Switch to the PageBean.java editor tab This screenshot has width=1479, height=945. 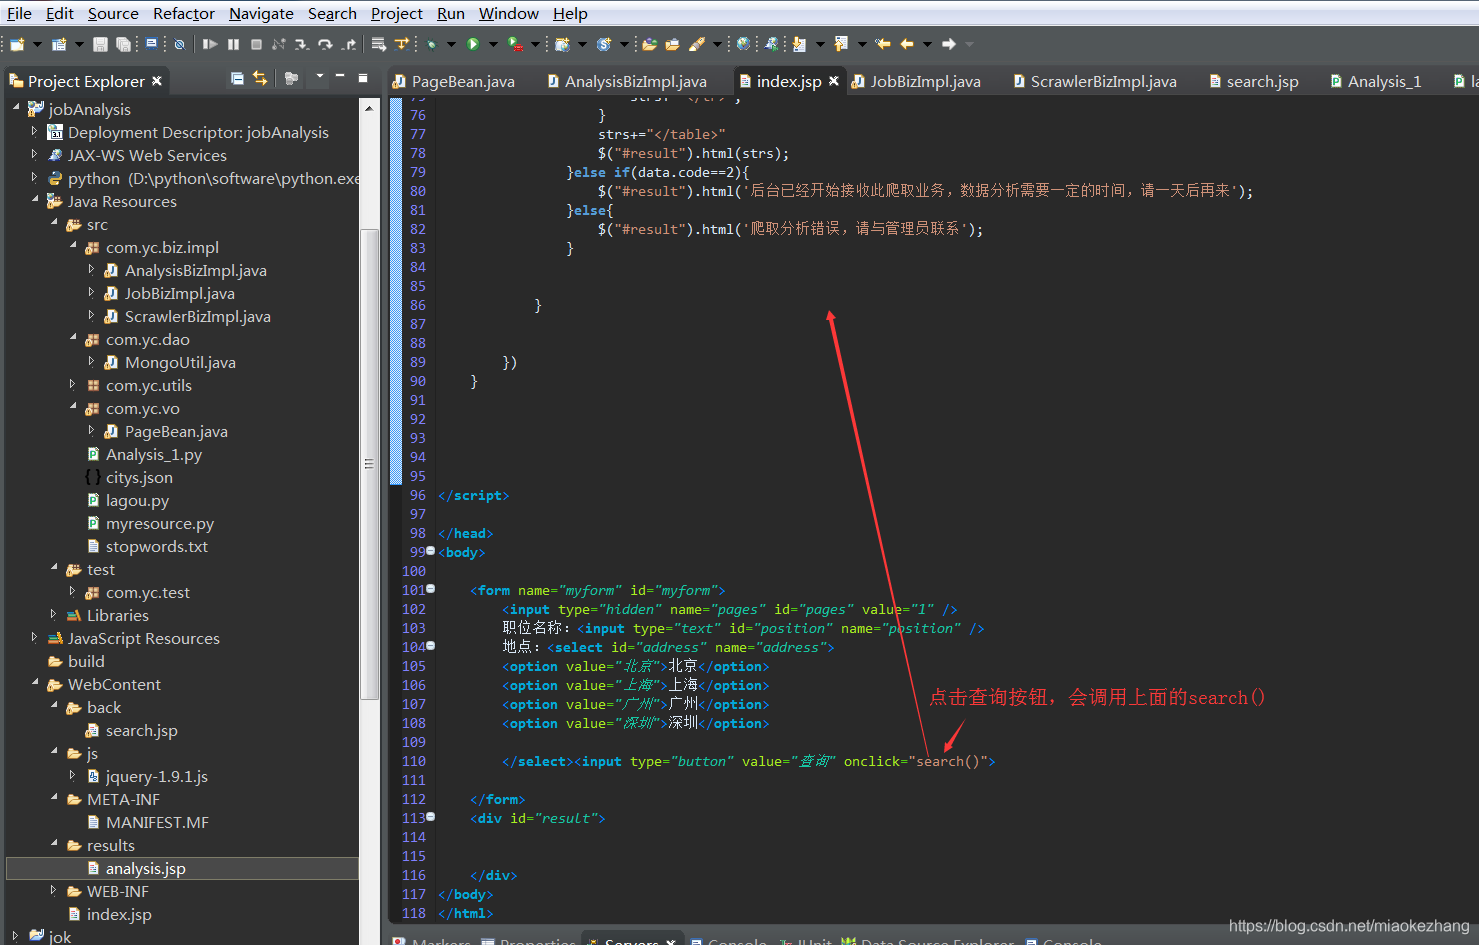pos(454,81)
